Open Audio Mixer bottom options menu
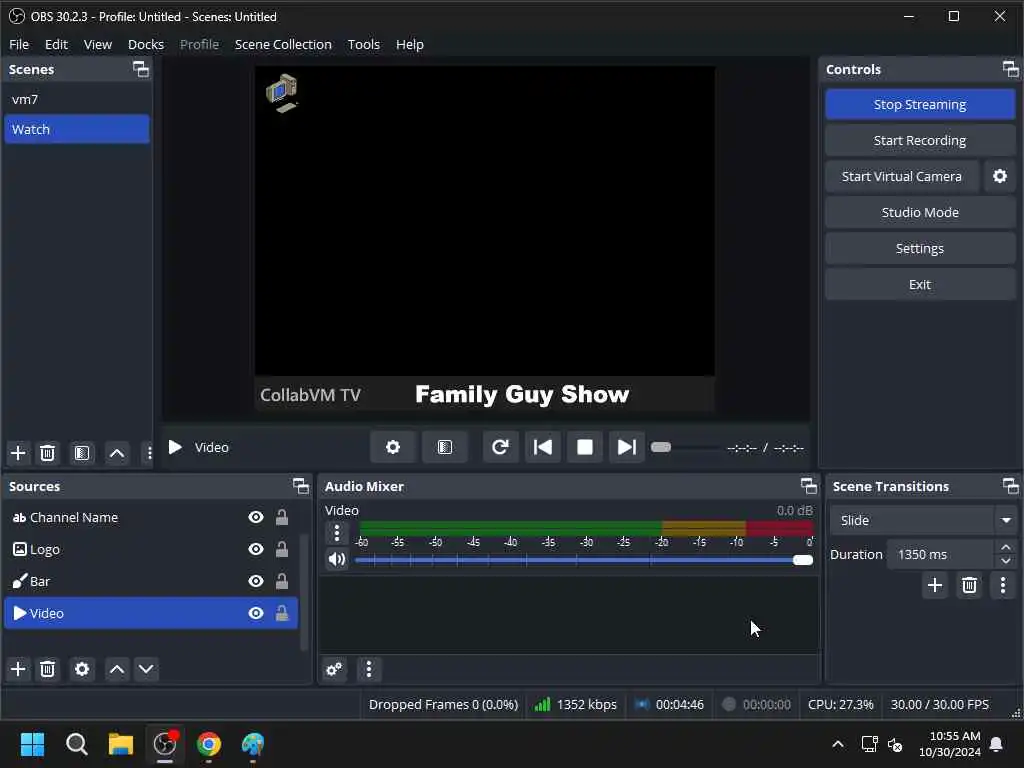 click(x=369, y=669)
